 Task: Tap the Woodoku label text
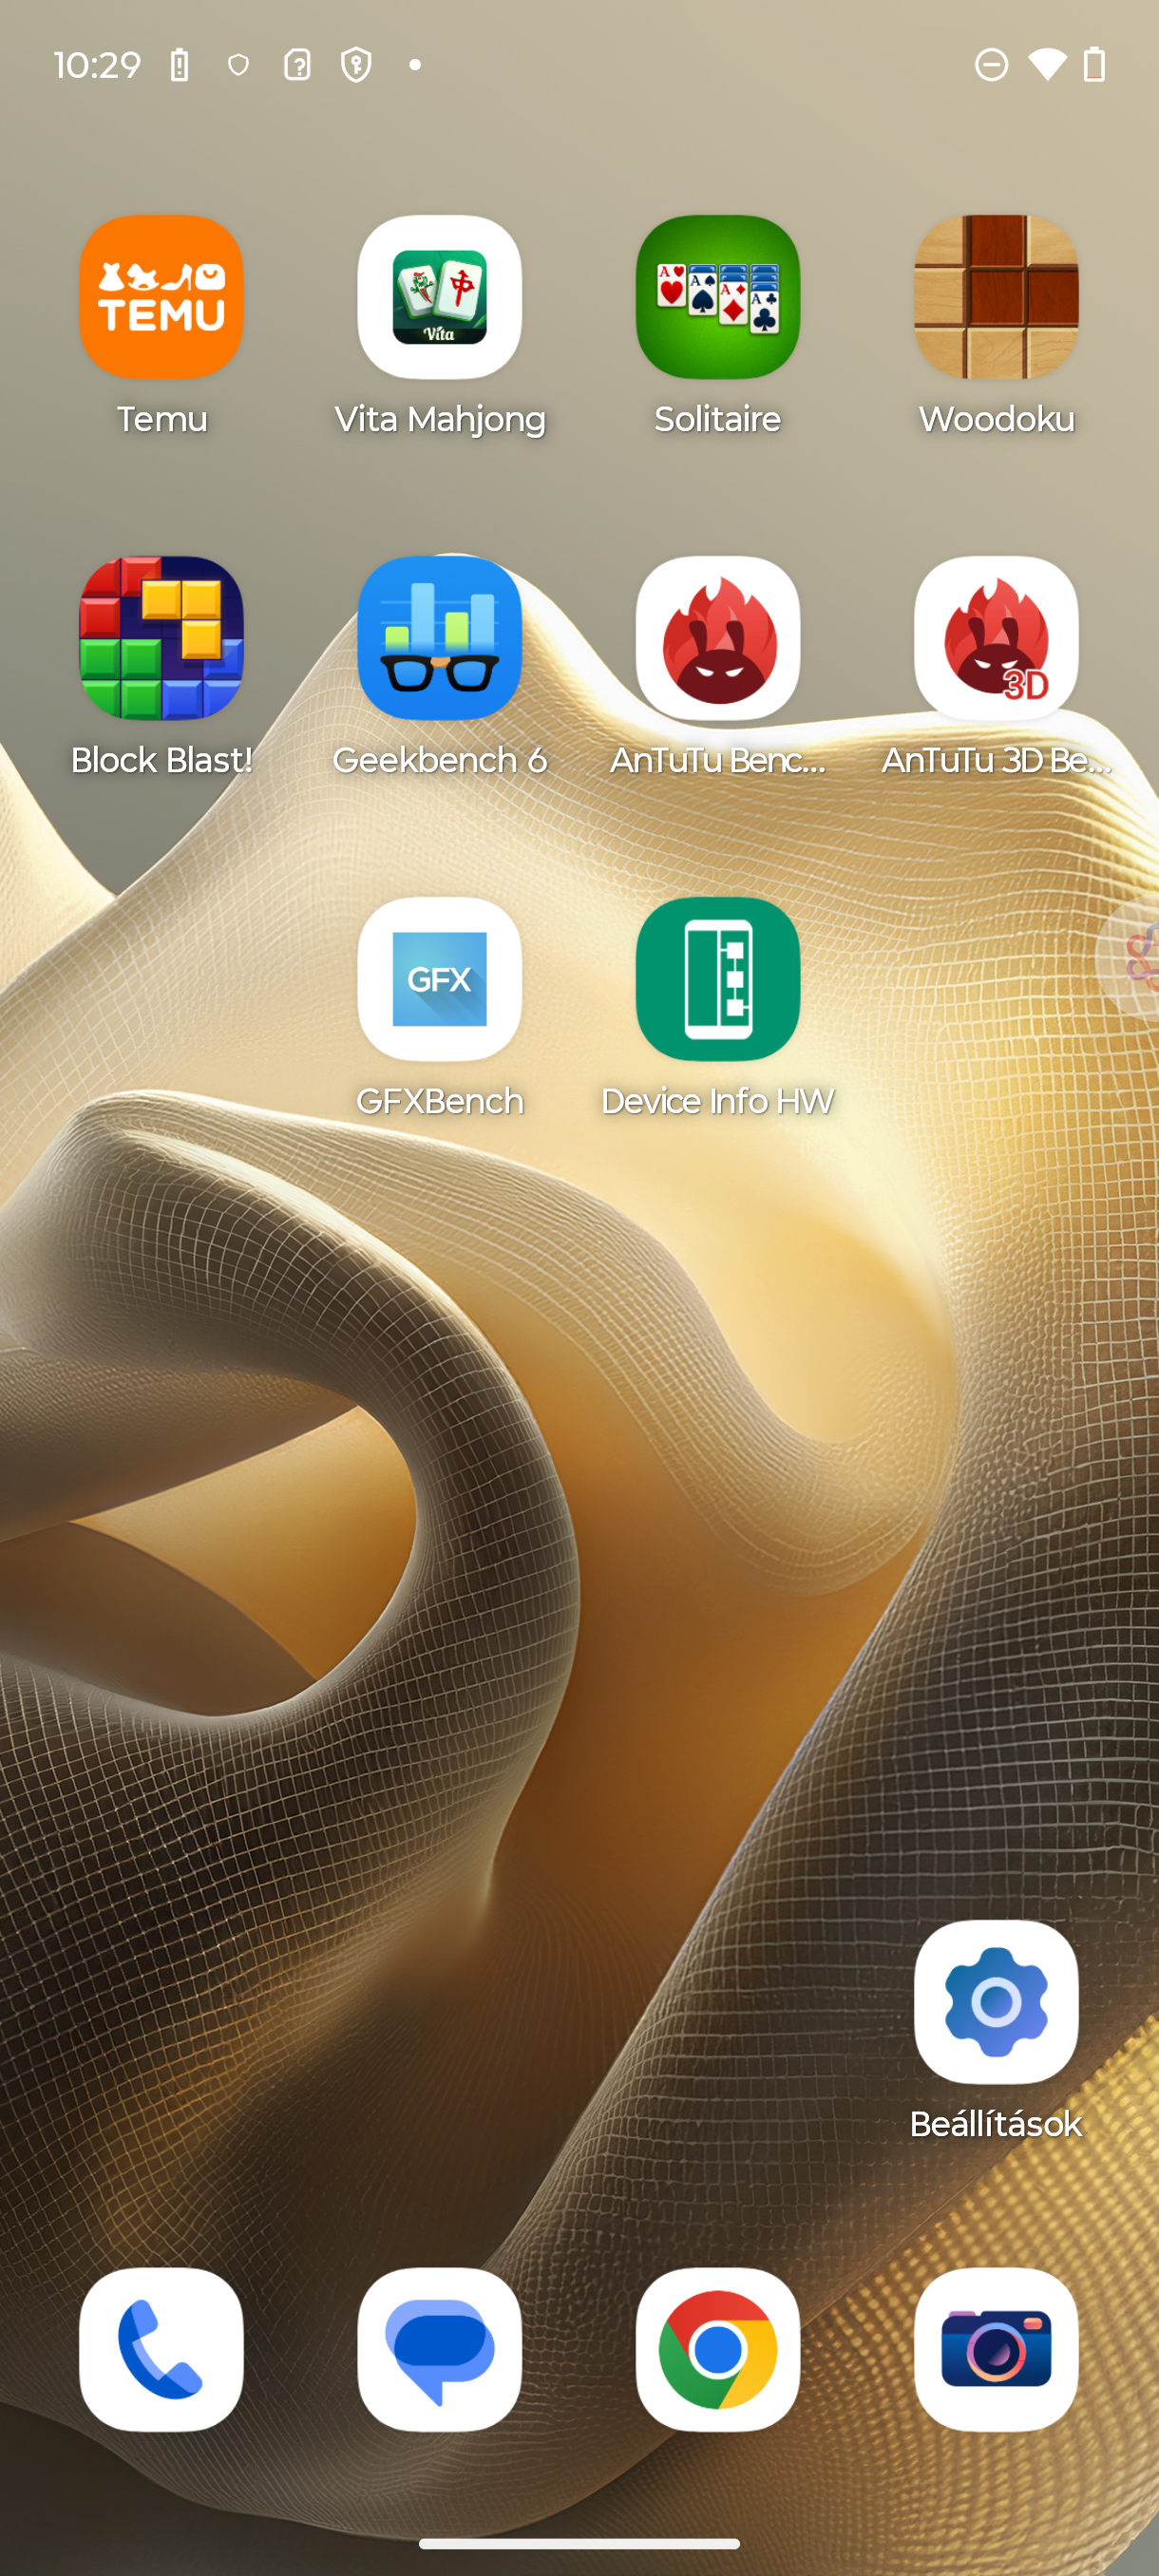(x=996, y=419)
